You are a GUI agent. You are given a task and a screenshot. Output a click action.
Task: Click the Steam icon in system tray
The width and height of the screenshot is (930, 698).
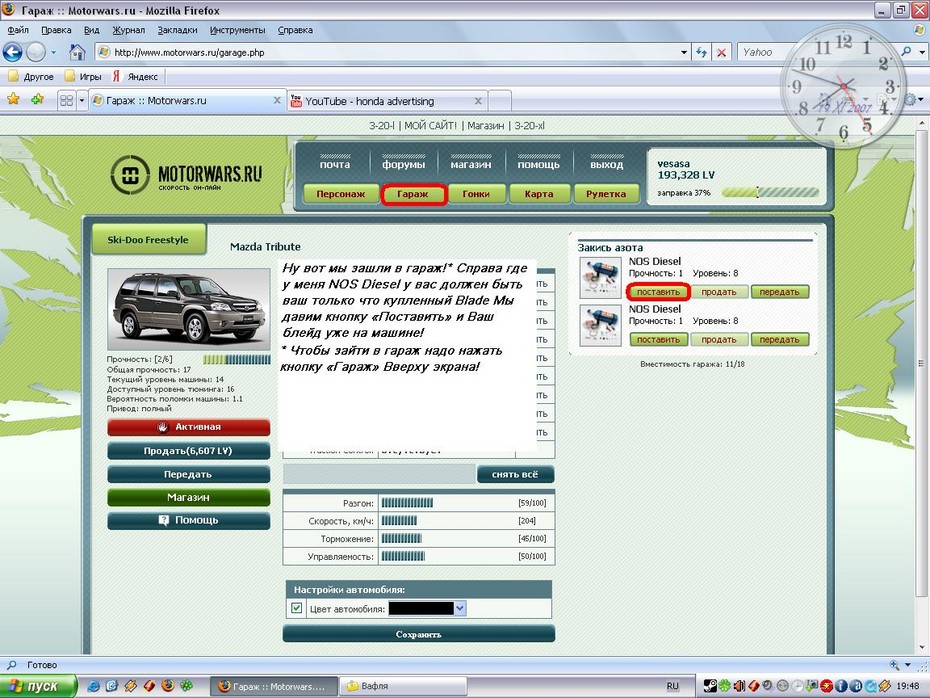[709, 686]
